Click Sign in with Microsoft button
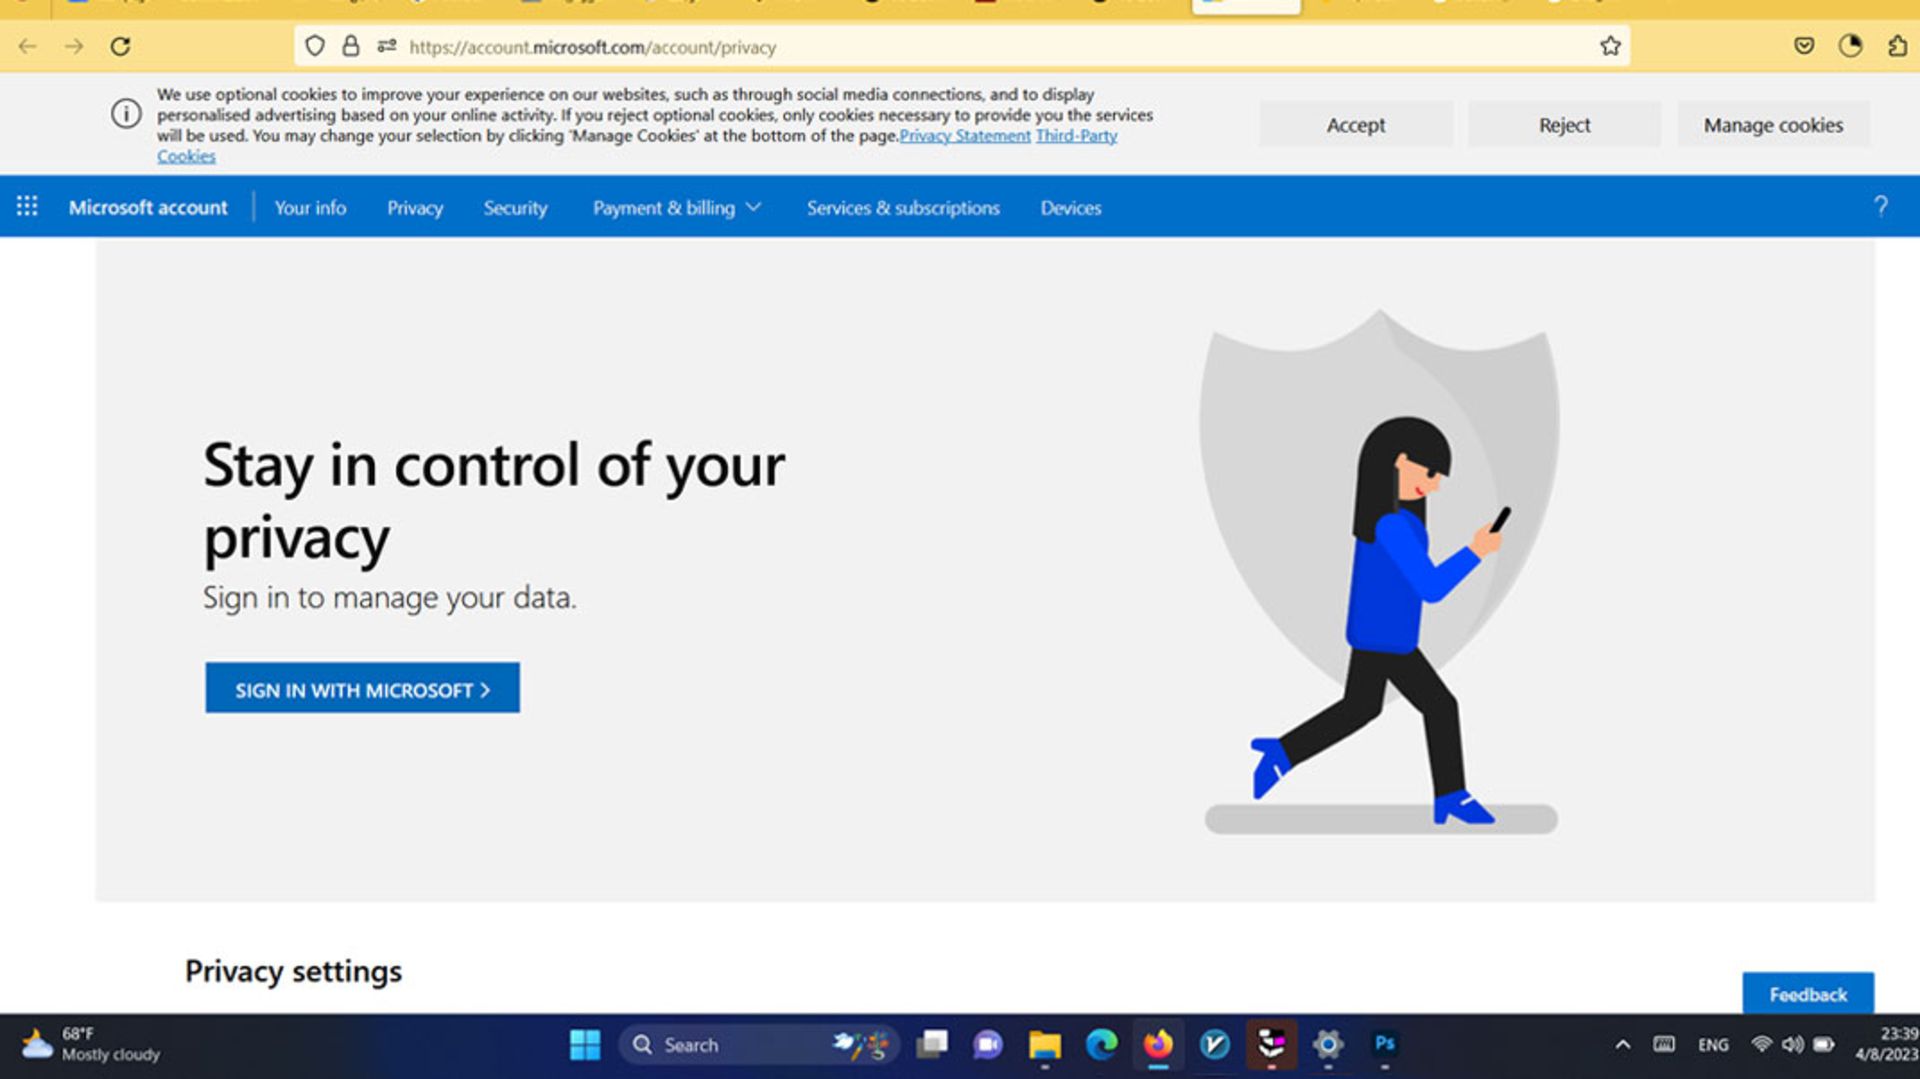 click(362, 688)
